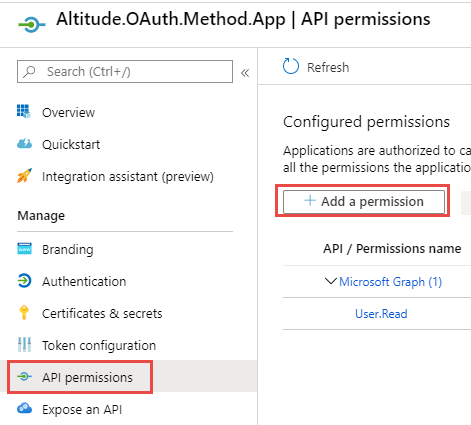Click the Authentication arrow icon
The height and width of the screenshot is (425, 471).
click(x=24, y=281)
